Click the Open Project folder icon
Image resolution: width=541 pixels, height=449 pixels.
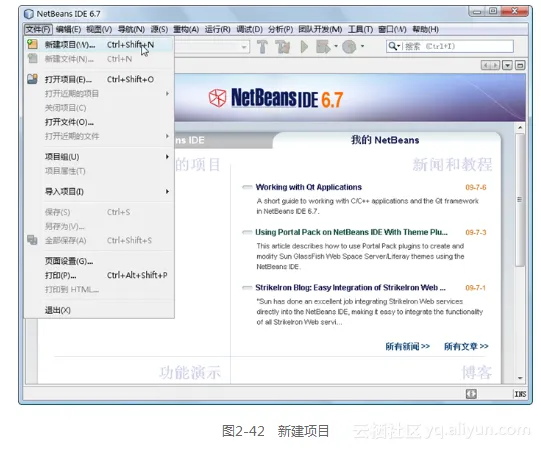[x=32, y=79]
